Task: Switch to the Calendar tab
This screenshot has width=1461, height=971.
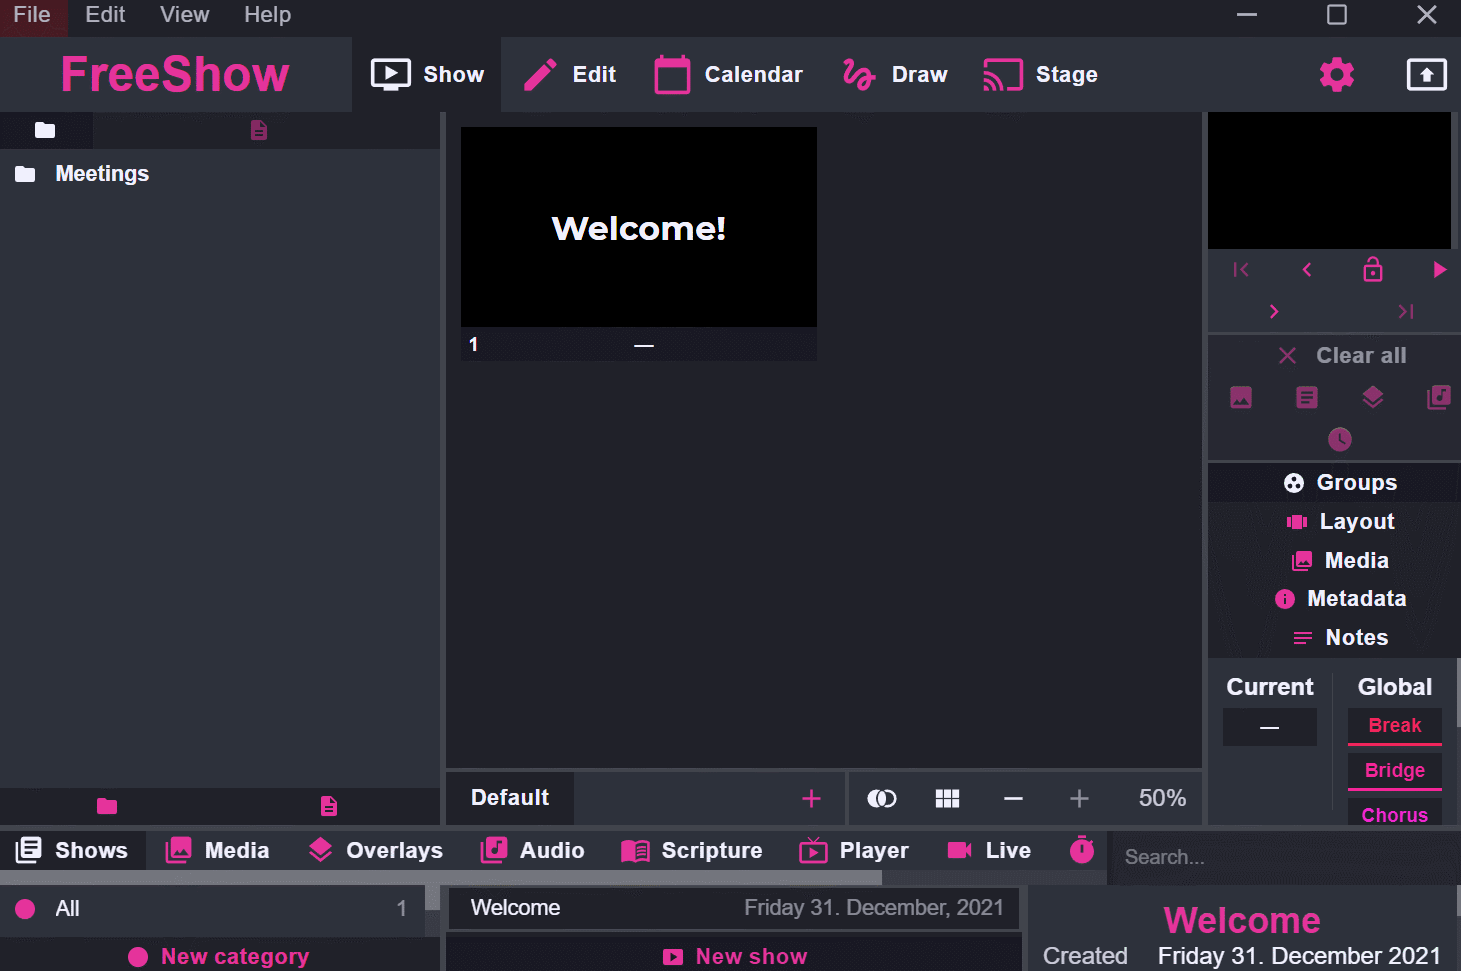Action: (x=728, y=74)
